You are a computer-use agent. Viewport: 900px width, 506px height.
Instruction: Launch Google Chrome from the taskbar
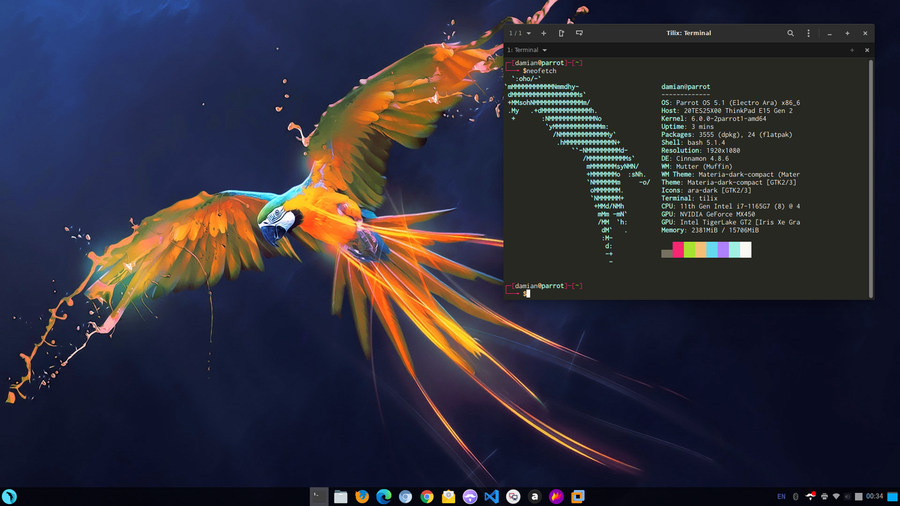pyautogui.click(x=427, y=496)
